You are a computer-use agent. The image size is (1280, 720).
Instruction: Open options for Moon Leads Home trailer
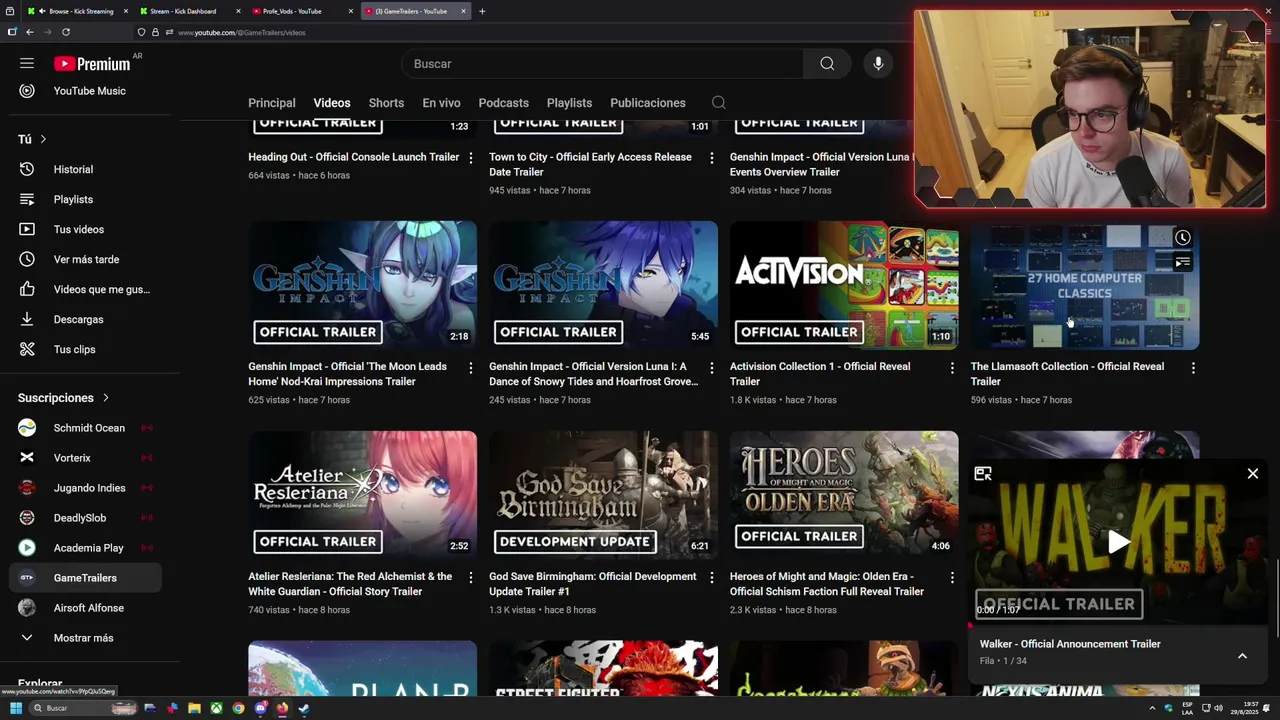point(471,368)
